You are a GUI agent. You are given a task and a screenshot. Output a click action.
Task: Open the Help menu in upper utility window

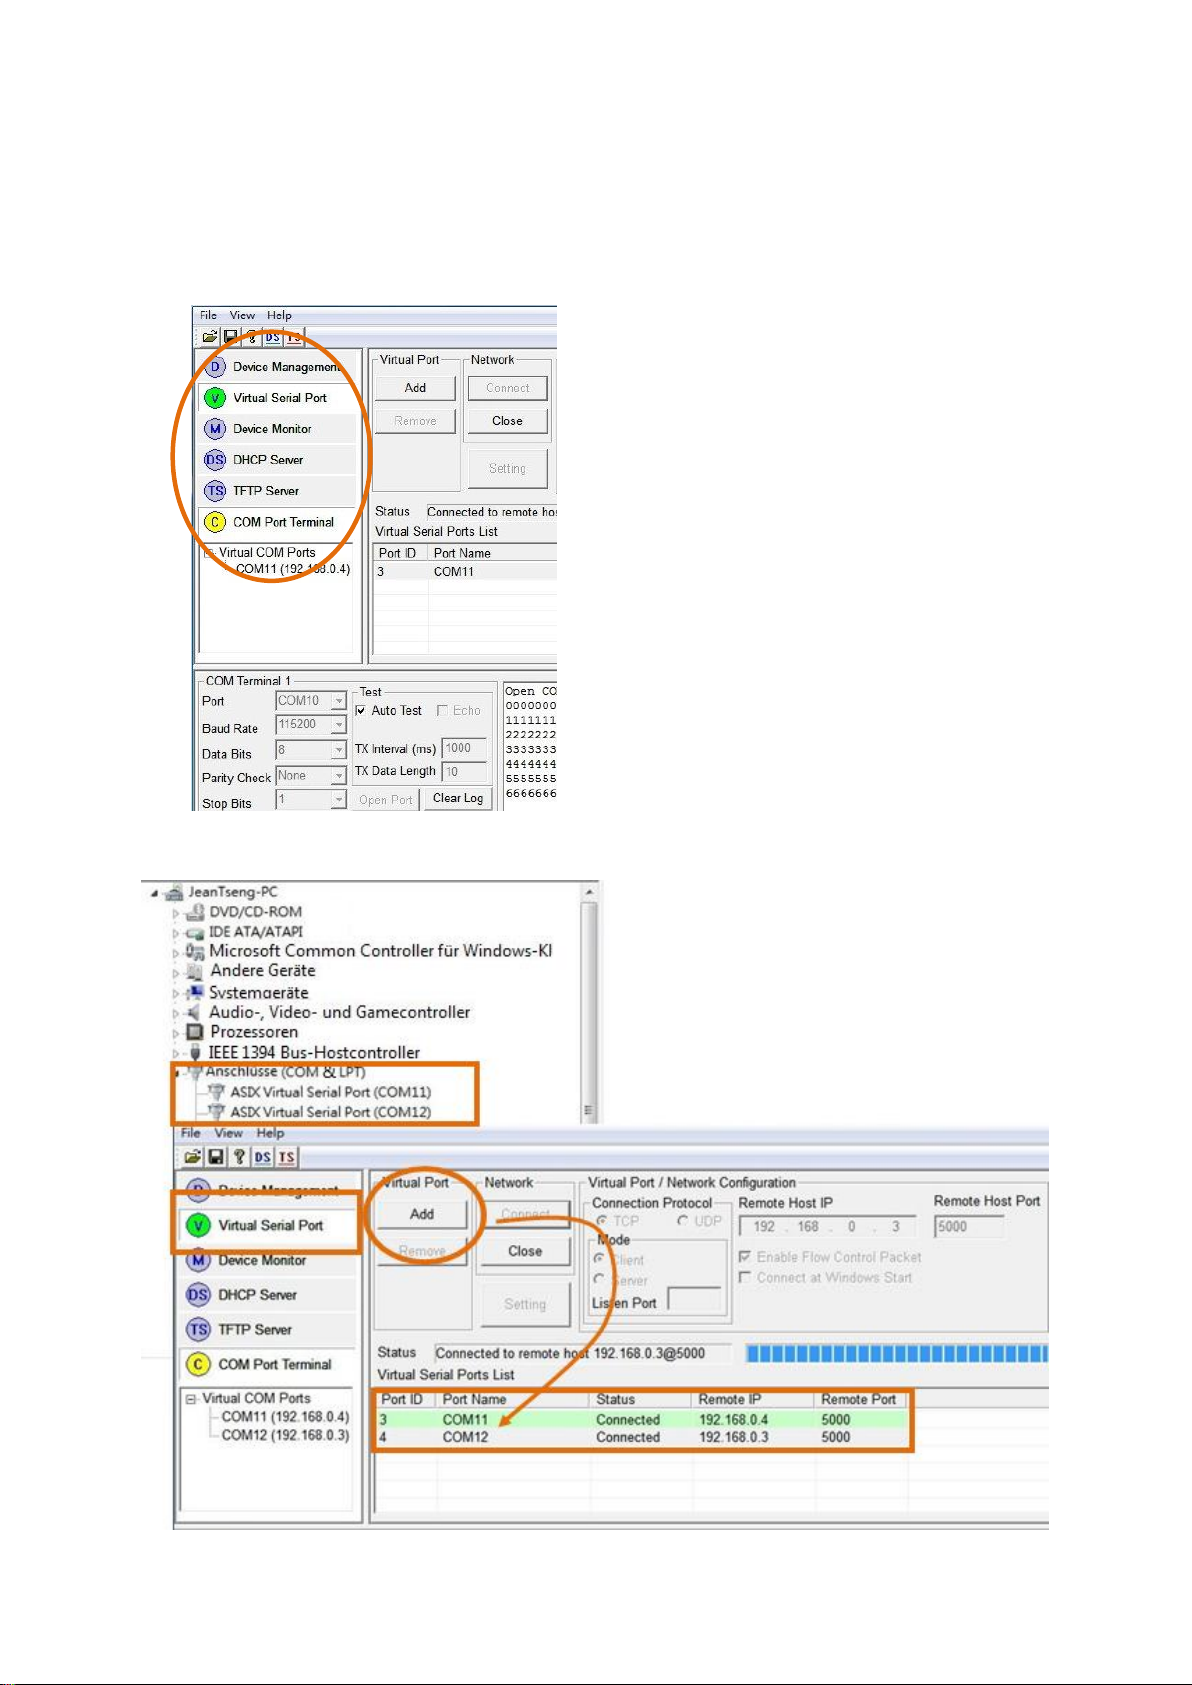279,315
